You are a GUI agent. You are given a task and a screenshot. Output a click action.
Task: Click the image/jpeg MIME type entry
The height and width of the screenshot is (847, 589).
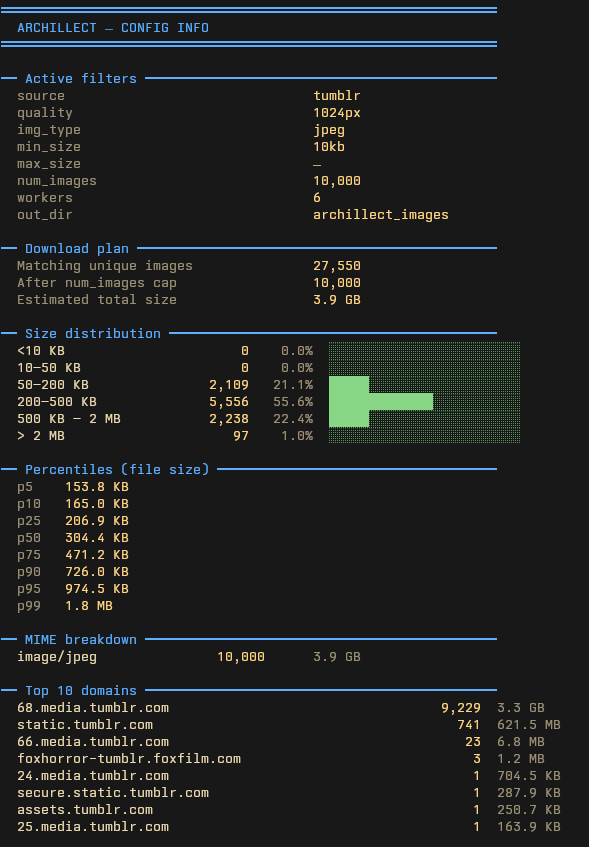pyautogui.click(x=57, y=657)
